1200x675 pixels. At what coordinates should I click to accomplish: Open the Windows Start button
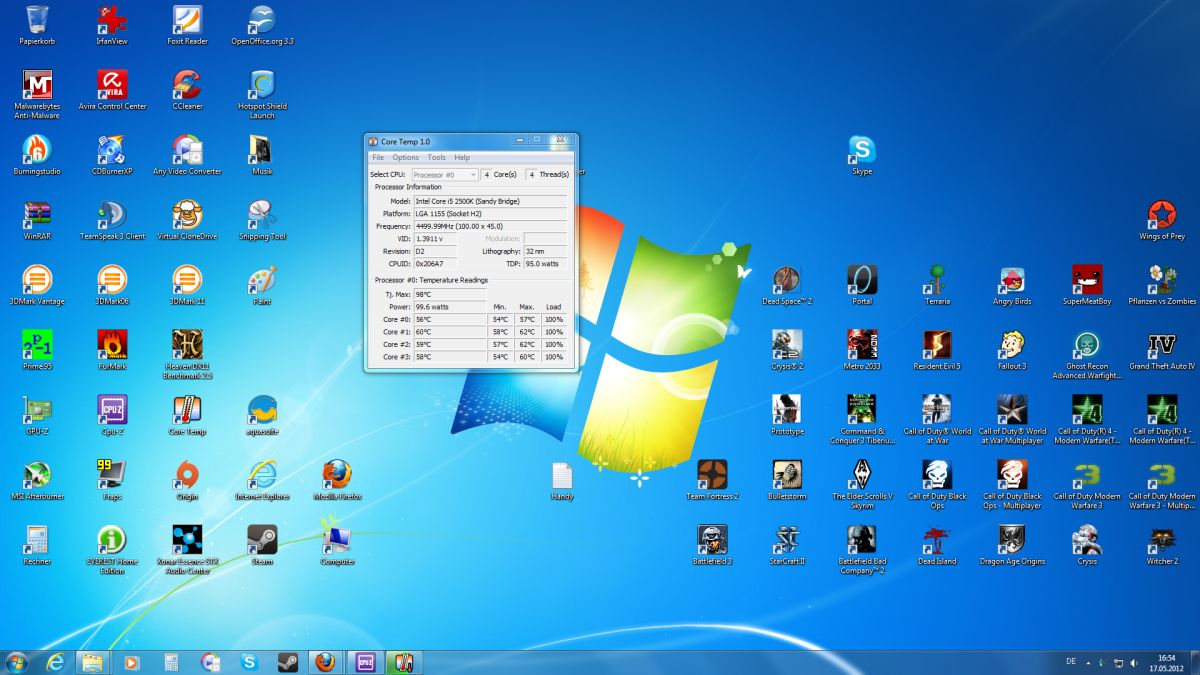(x=16, y=661)
